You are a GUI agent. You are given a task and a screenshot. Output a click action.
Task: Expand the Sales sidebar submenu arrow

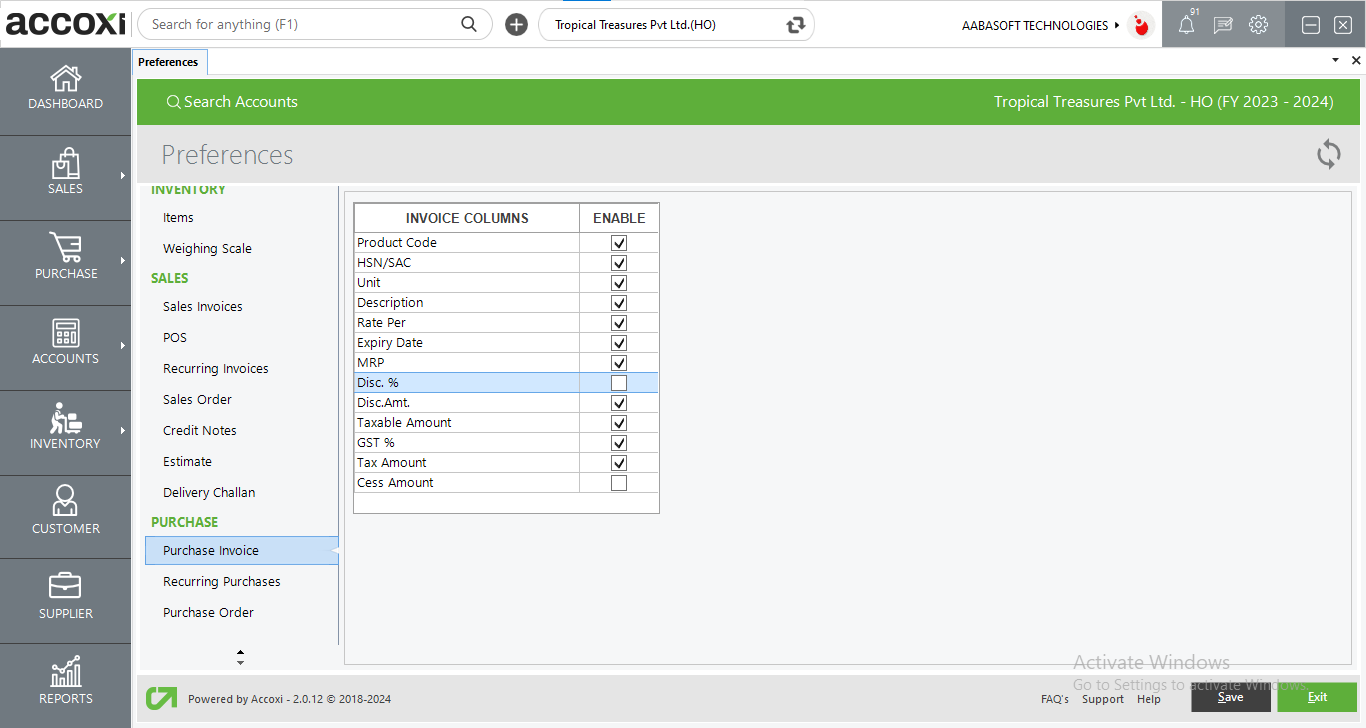click(x=122, y=176)
